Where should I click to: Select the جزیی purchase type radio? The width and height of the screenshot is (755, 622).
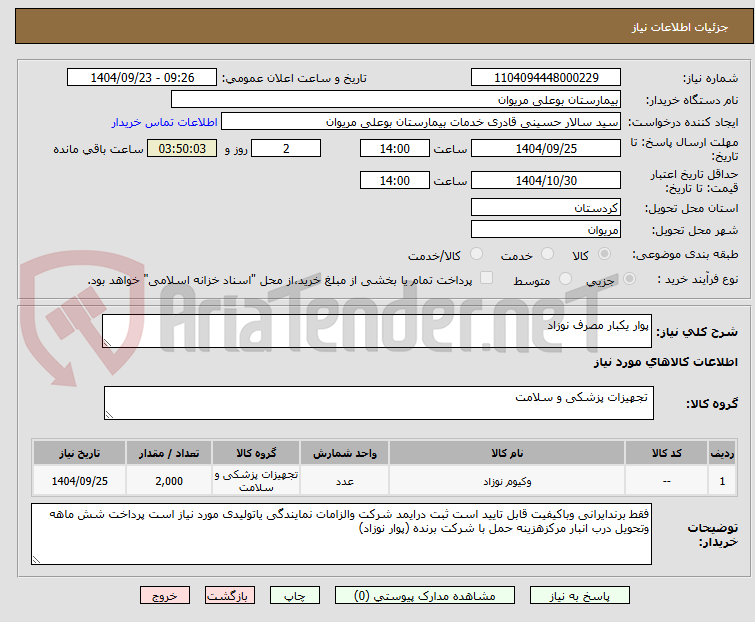pos(629,279)
